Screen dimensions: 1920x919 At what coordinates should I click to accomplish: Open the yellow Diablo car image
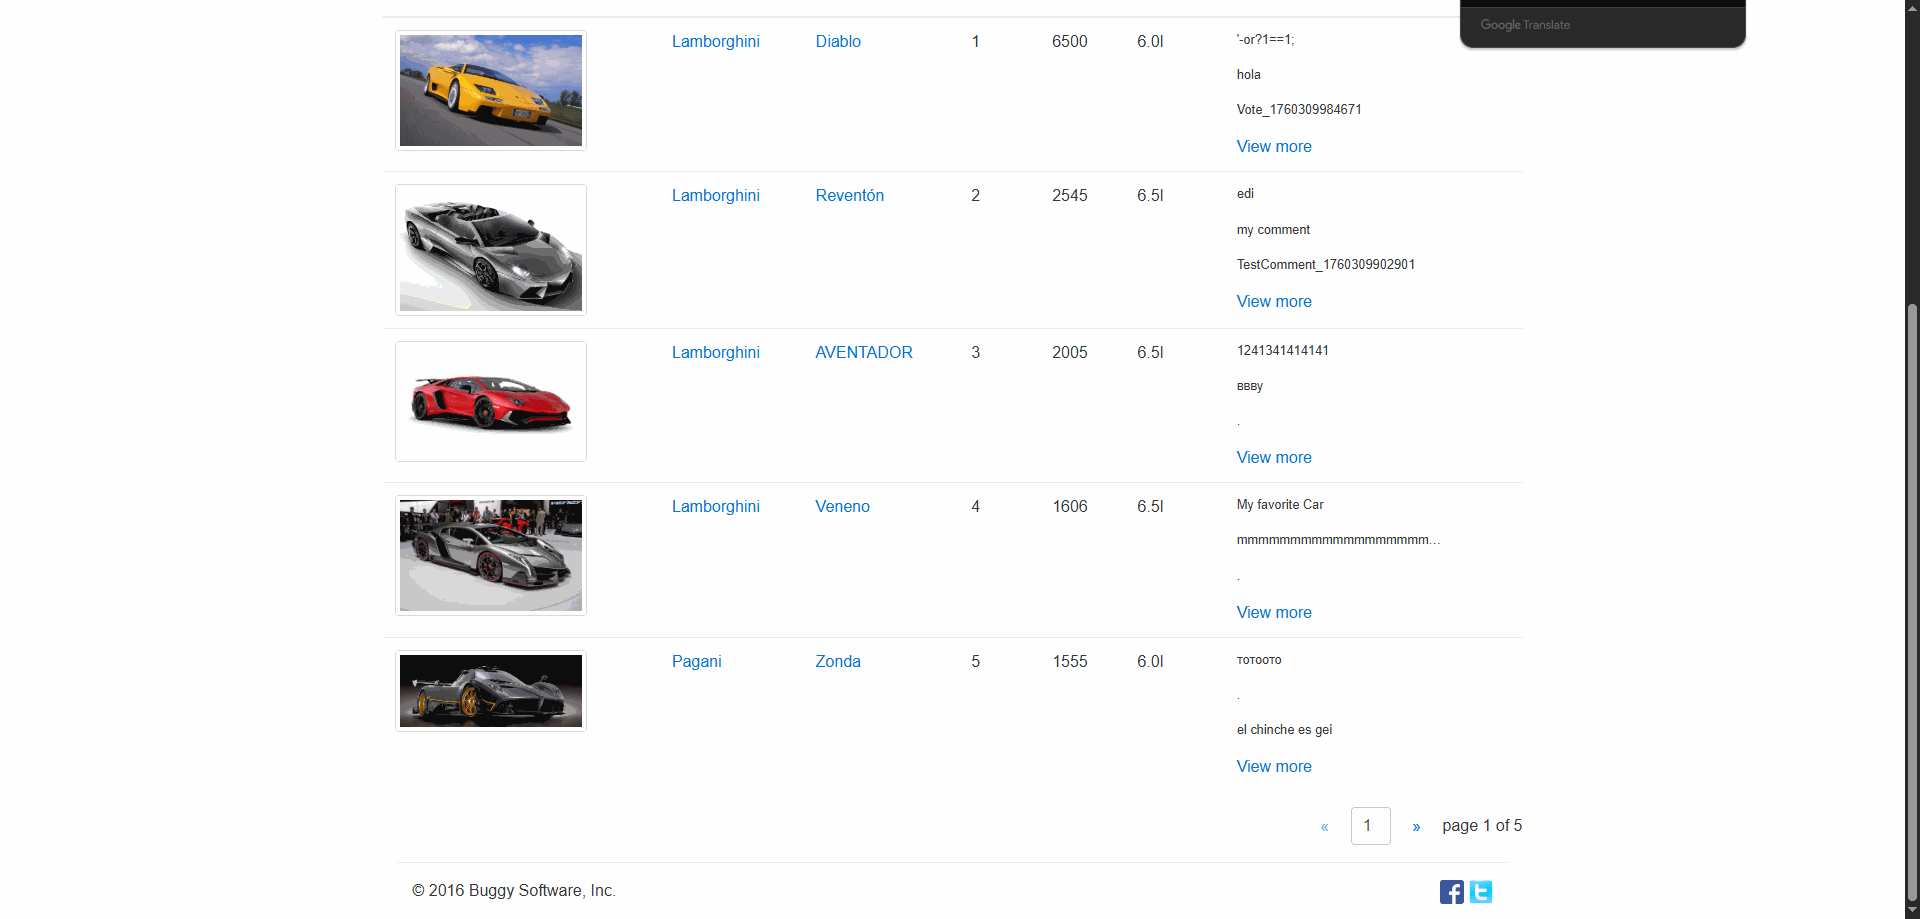[x=491, y=91]
